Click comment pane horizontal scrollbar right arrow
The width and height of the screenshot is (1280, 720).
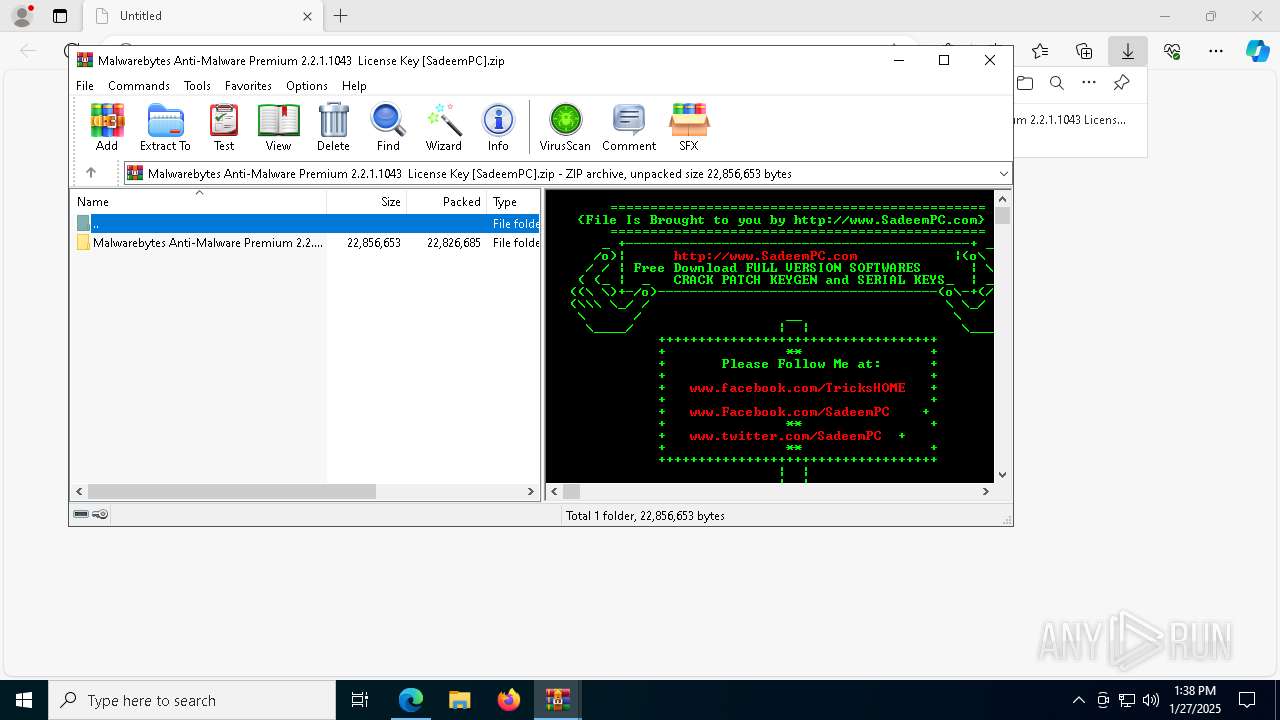[x=985, y=491]
